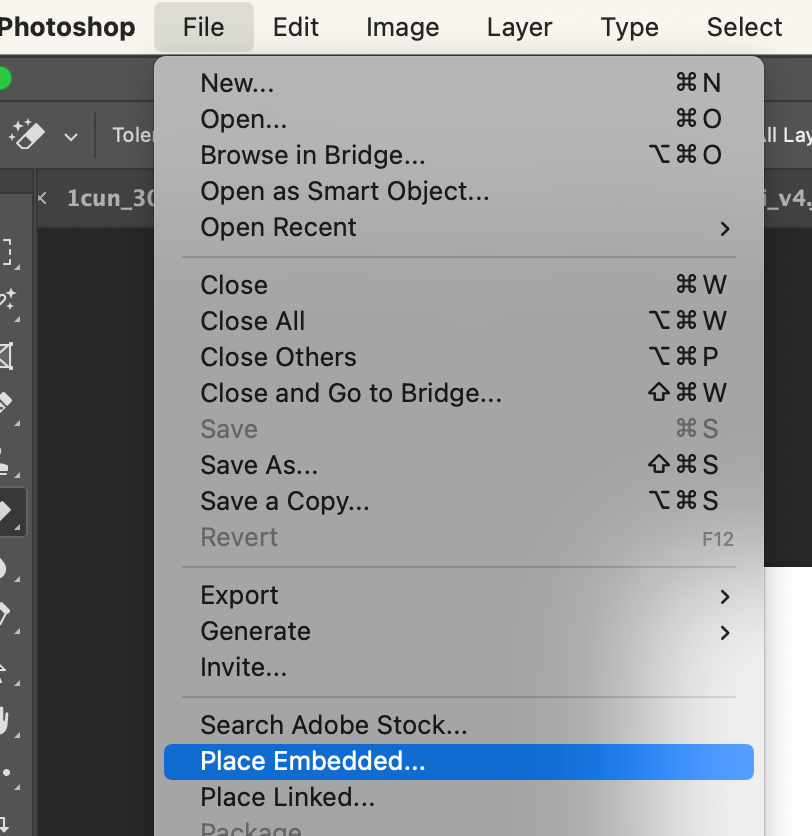This screenshot has width=812, height=836.
Task: Close the 1cun document tab
Action: click(x=43, y=198)
